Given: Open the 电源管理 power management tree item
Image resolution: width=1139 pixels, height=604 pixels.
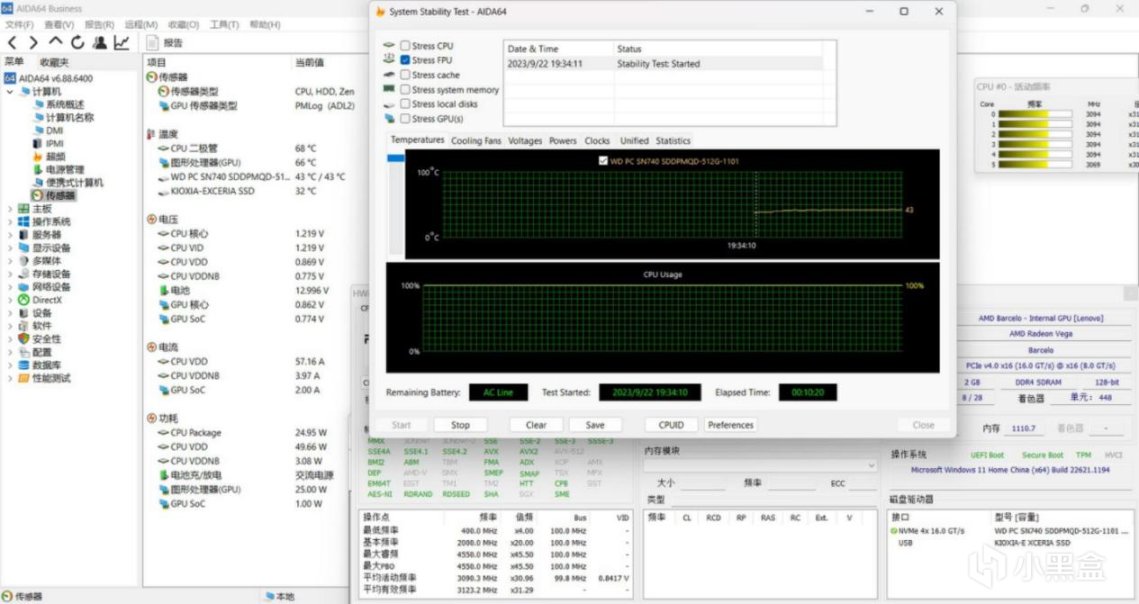Looking at the screenshot, I should (x=59, y=169).
